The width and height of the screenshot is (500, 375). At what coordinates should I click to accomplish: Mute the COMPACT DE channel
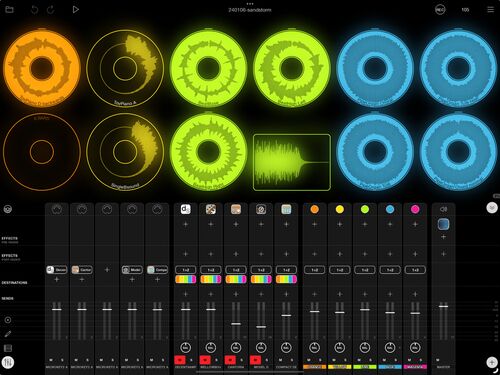(x=281, y=360)
